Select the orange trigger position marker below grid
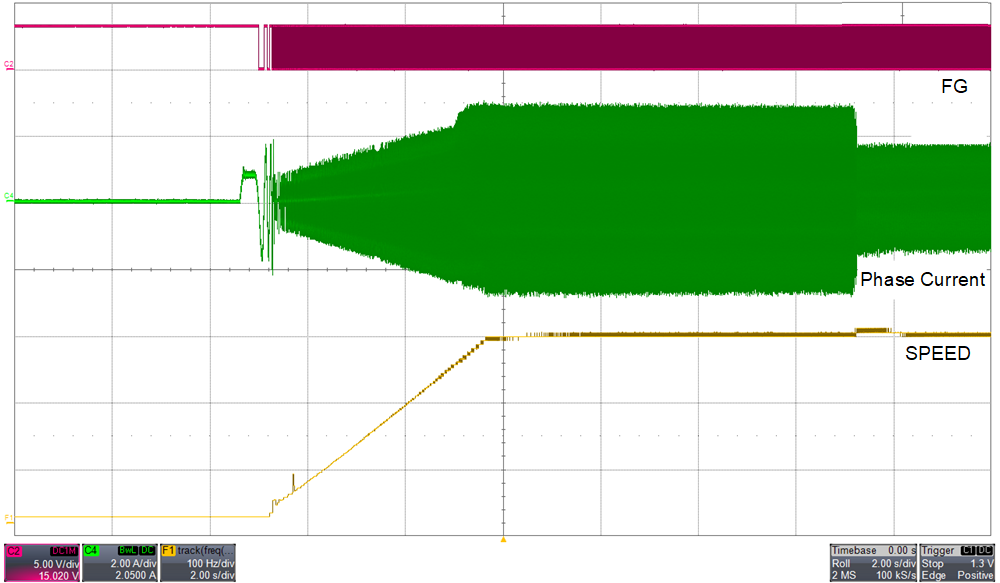Image resolution: width=1000 pixels, height=583 pixels. point(504,540)
